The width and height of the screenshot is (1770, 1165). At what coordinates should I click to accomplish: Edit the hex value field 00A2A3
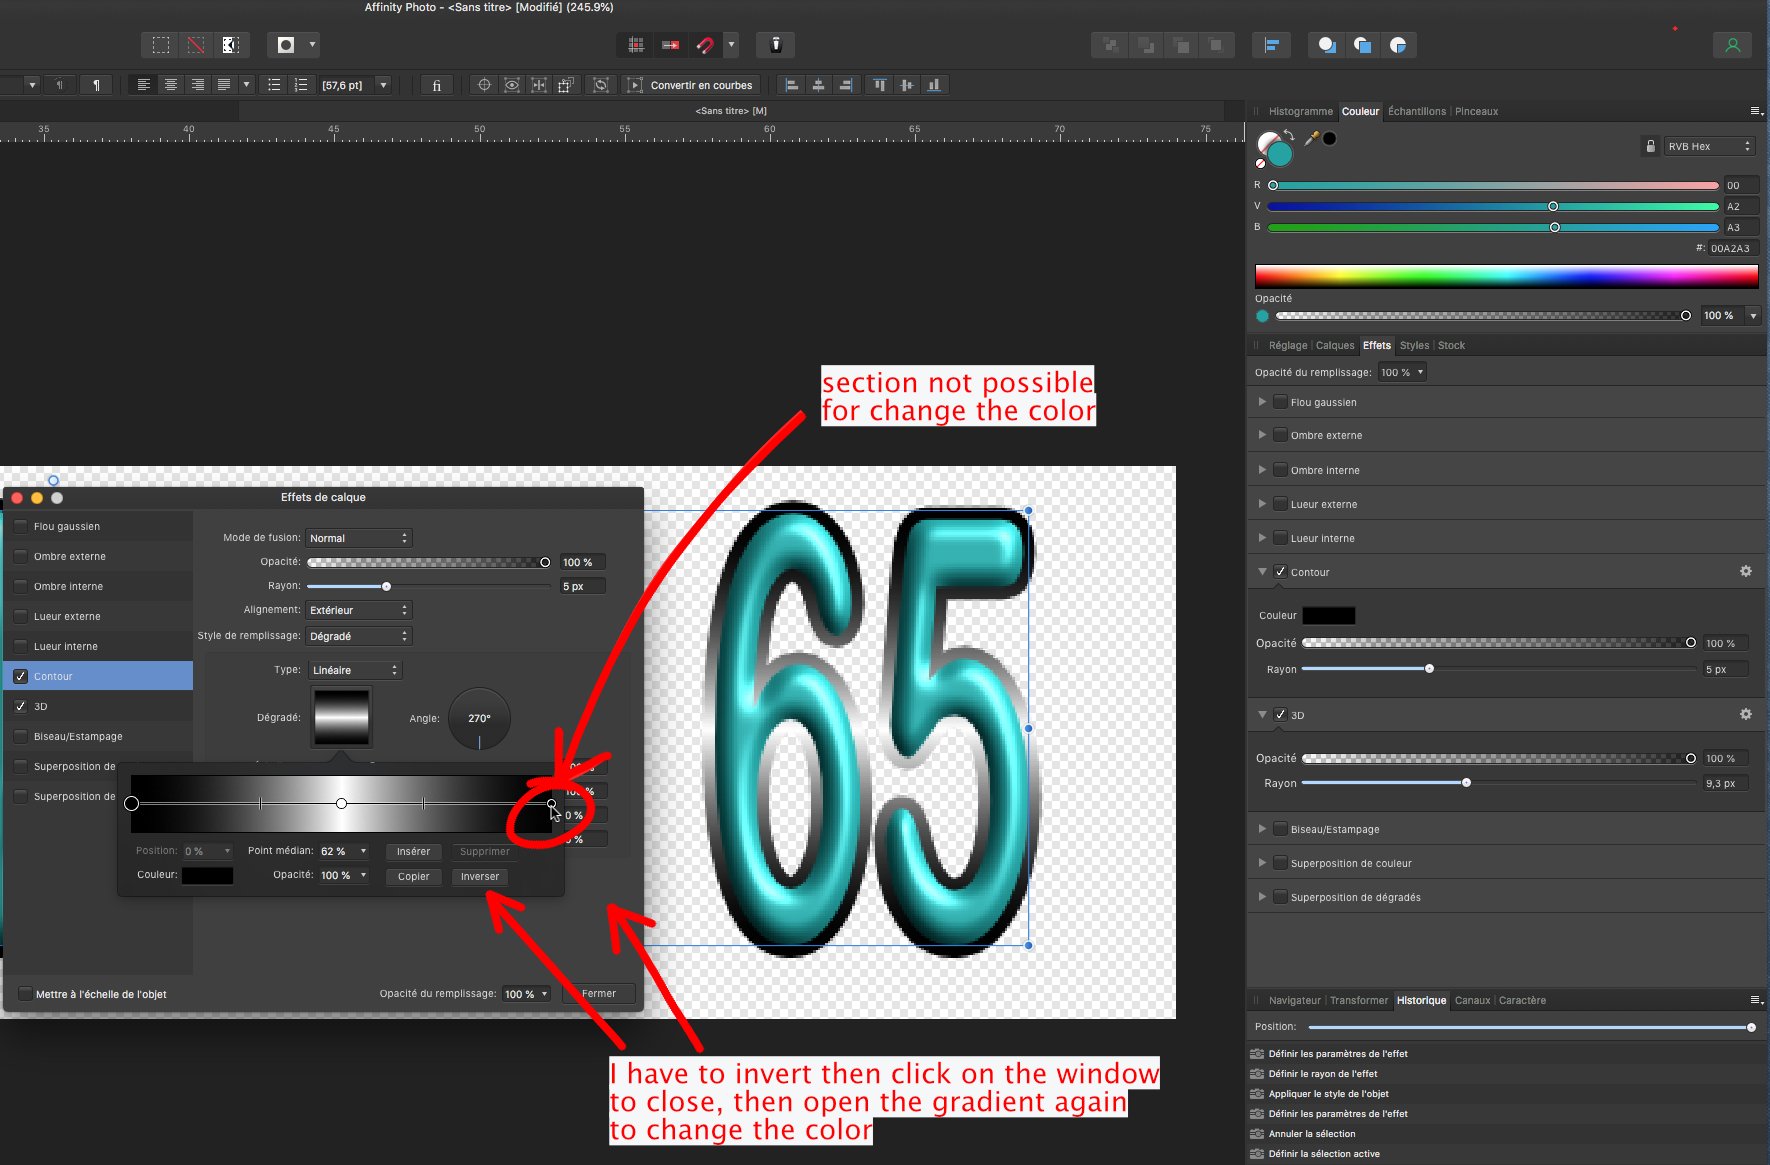1733,248
